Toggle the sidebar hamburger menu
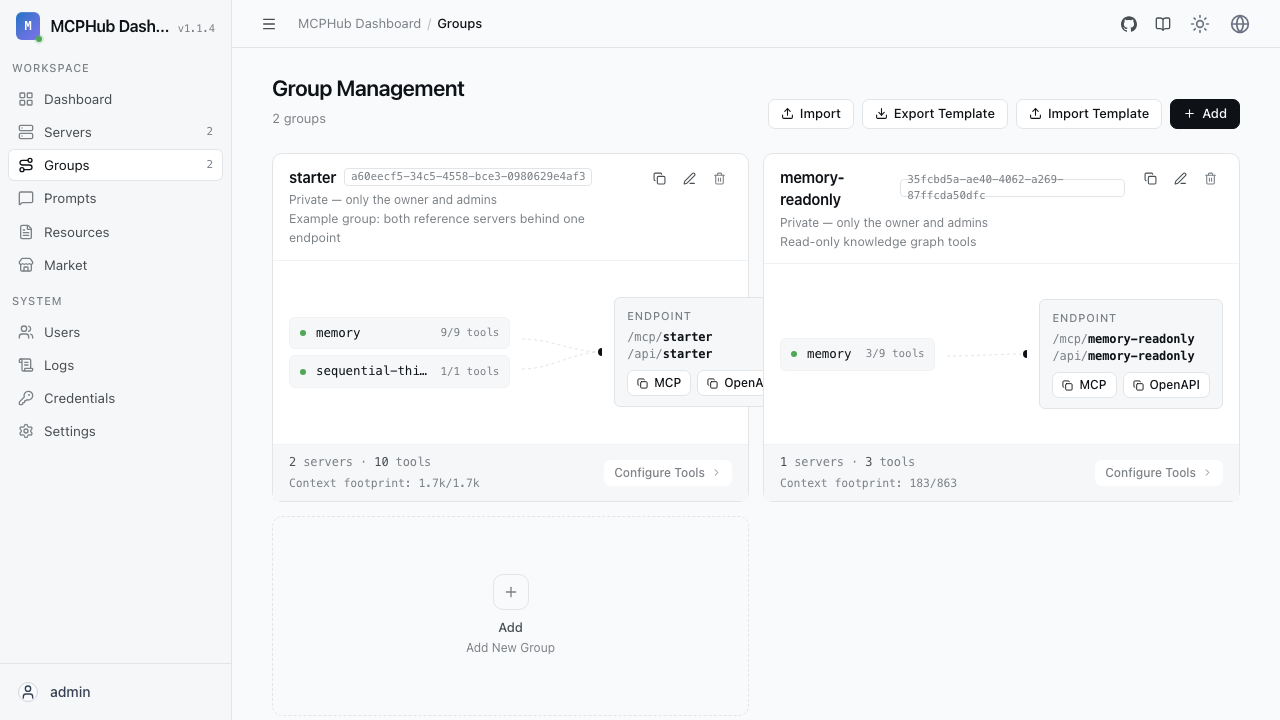The height and width of the screenshot is (720, 1280). point(269,24)
